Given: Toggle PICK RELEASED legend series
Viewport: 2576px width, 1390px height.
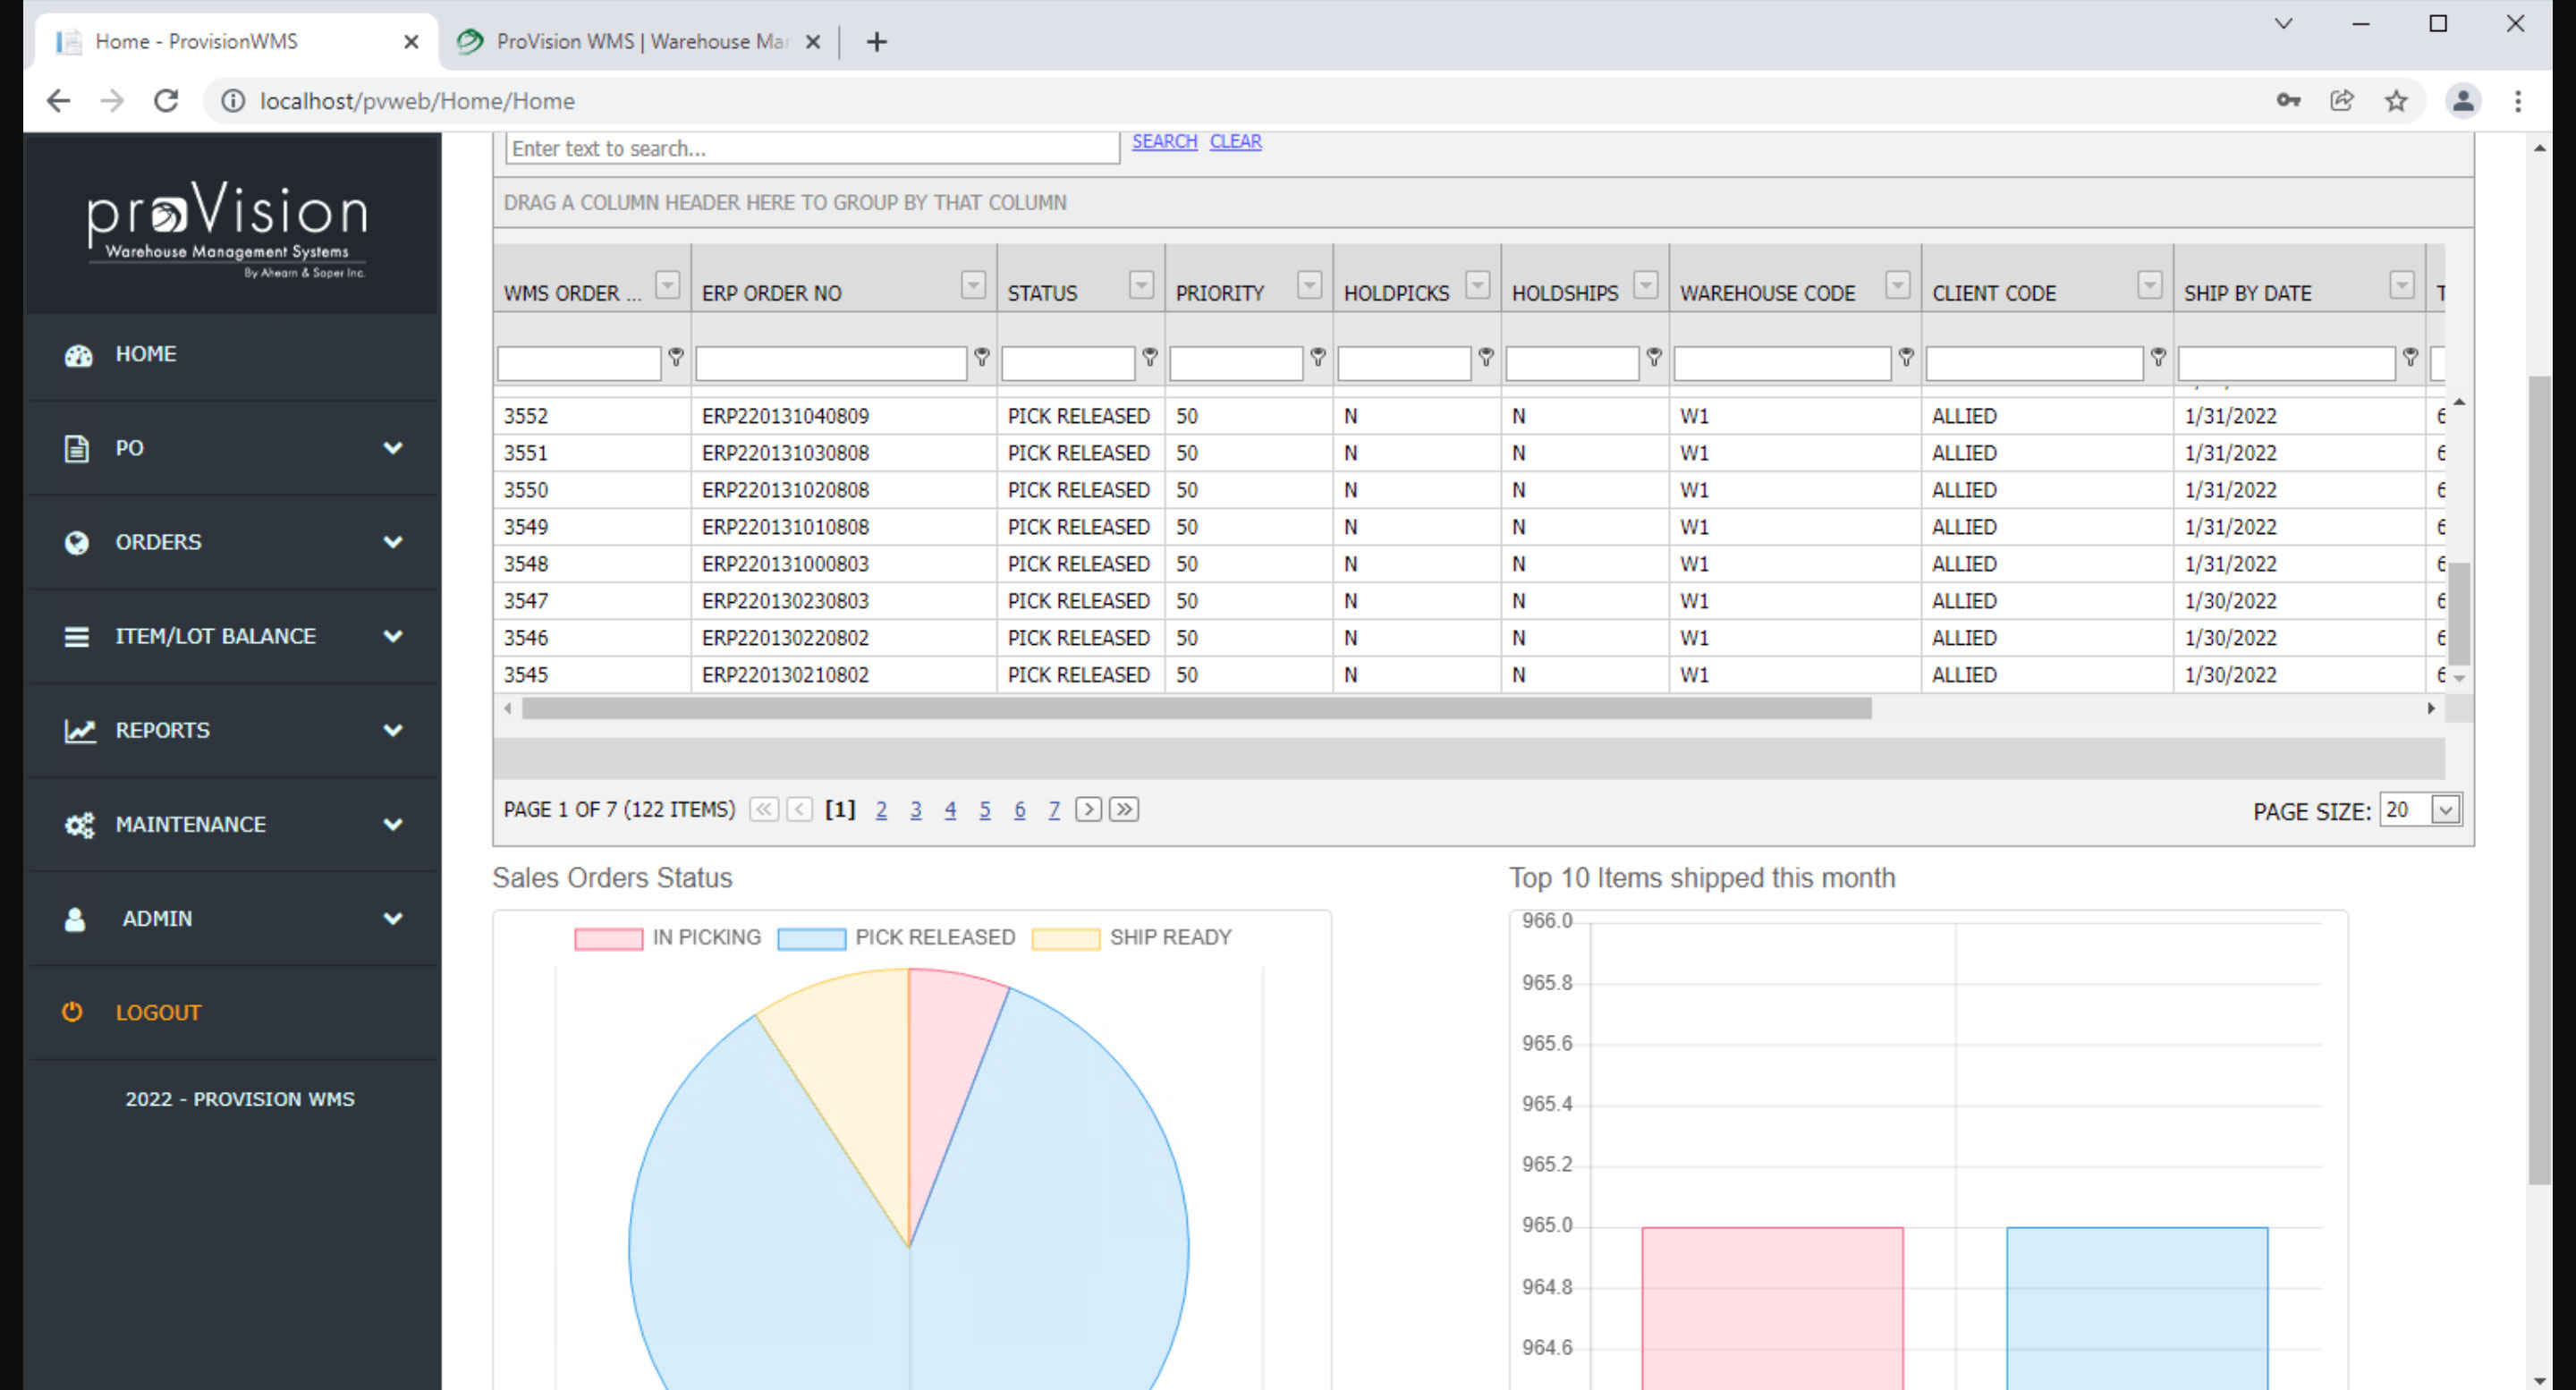Looking at the screenshot, I should 897,938.
